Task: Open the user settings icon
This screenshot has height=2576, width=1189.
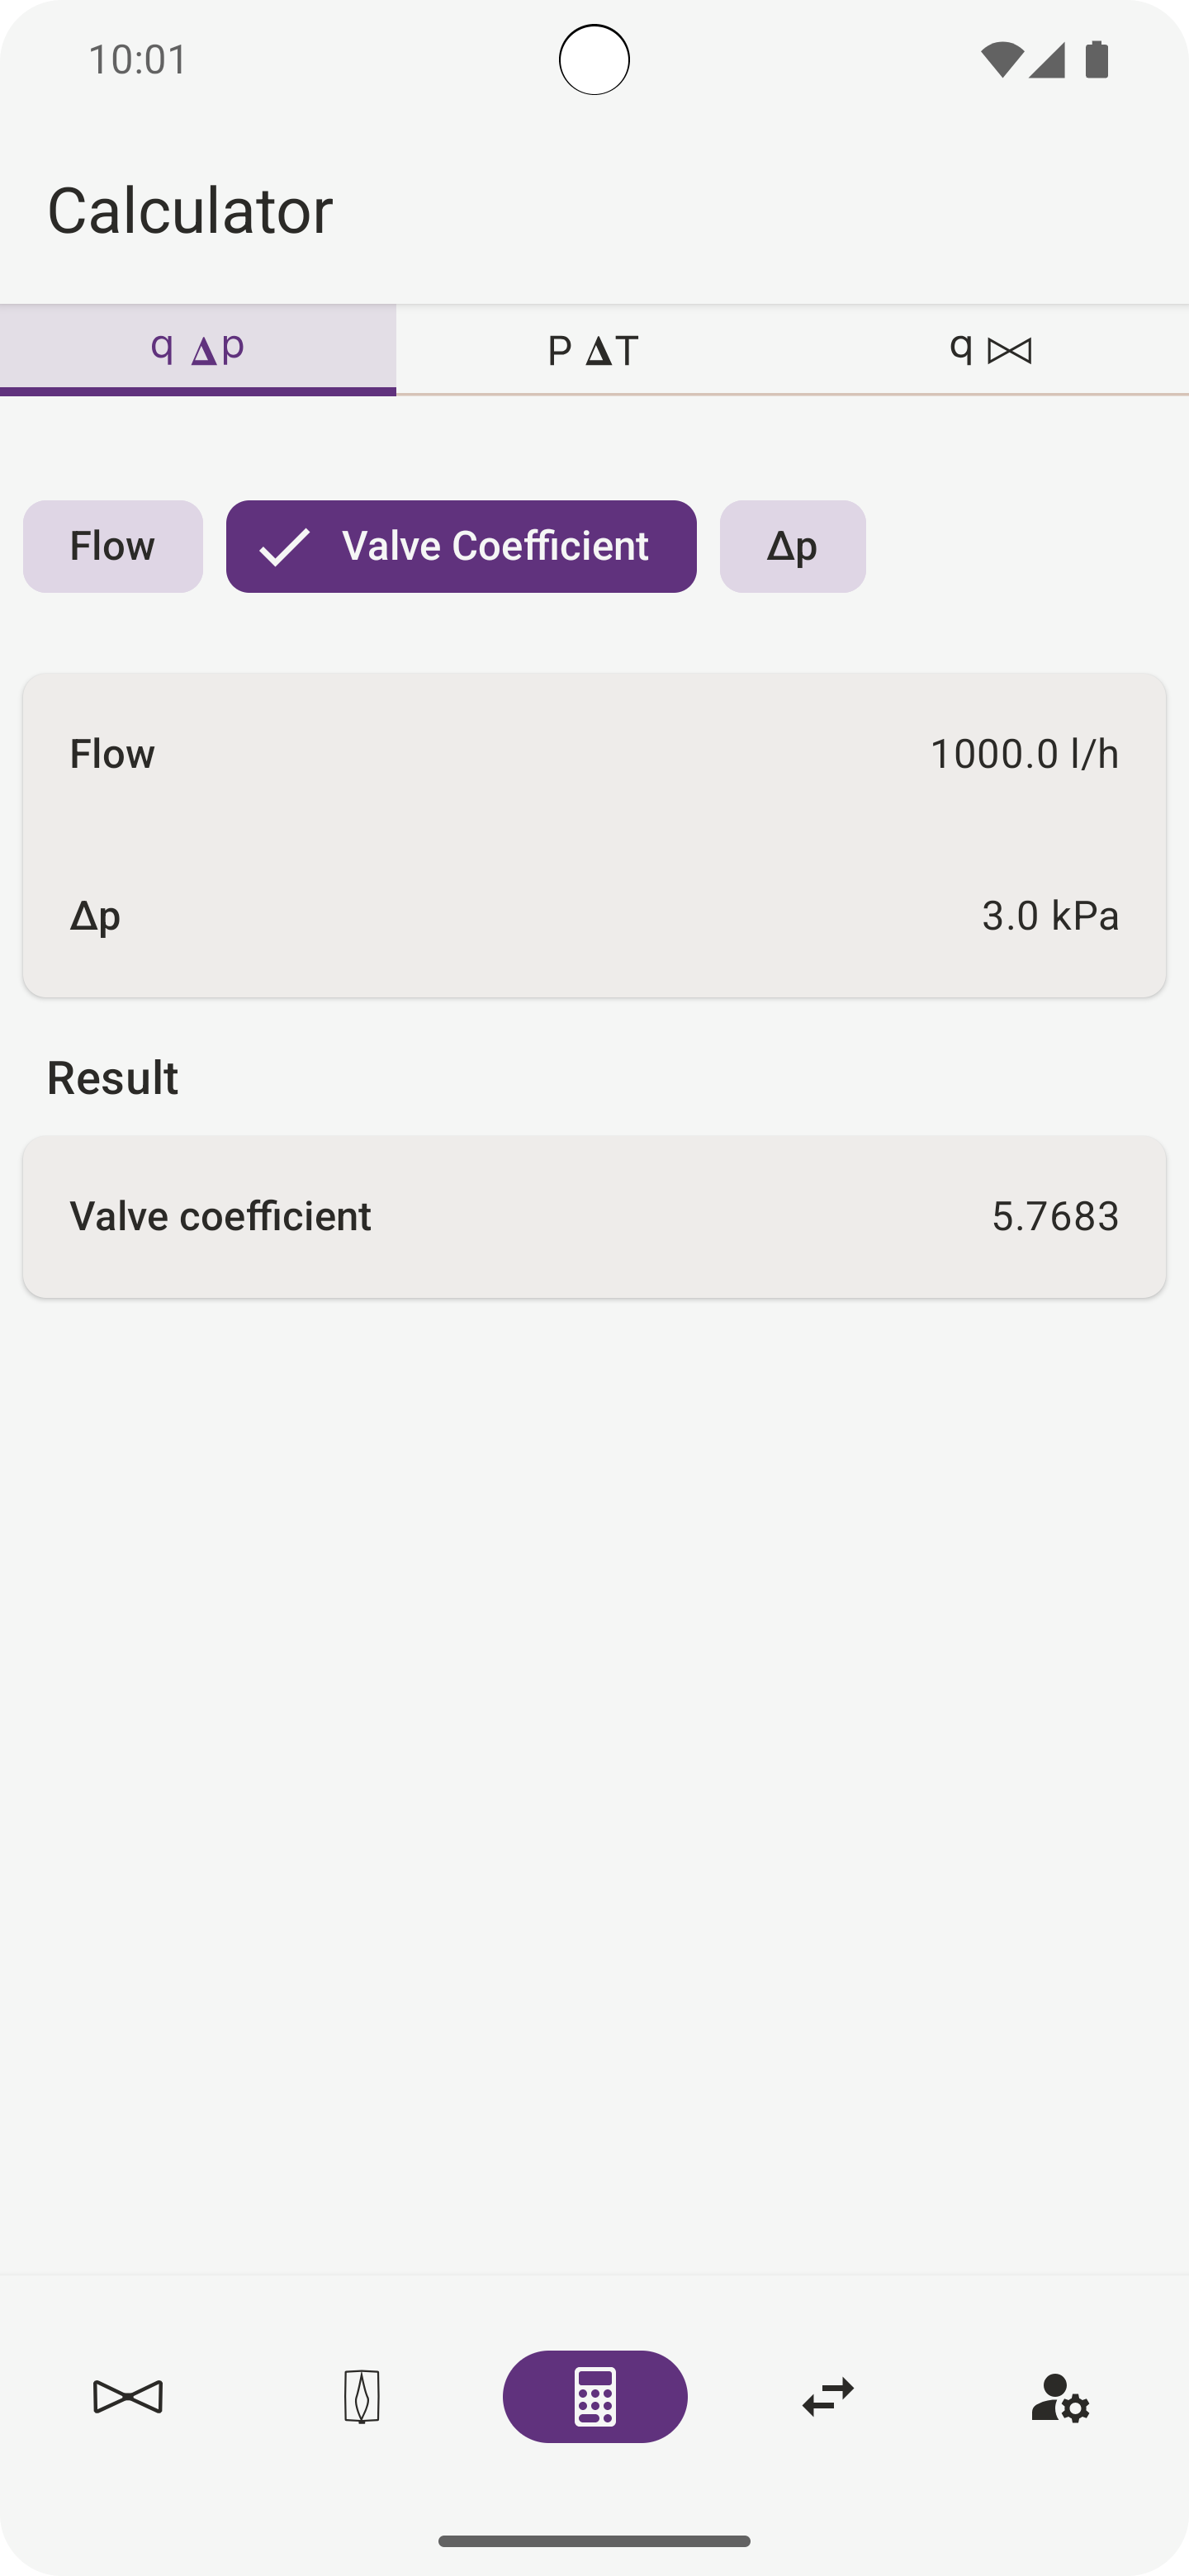Action: click(x=1060, y=2397)
